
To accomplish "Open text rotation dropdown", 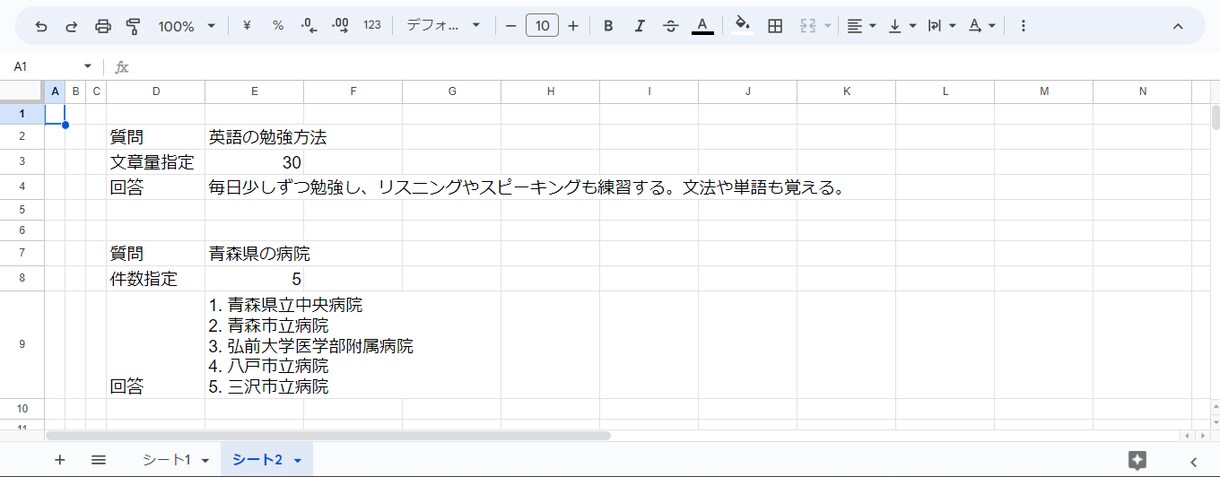I will coord(981,26).
